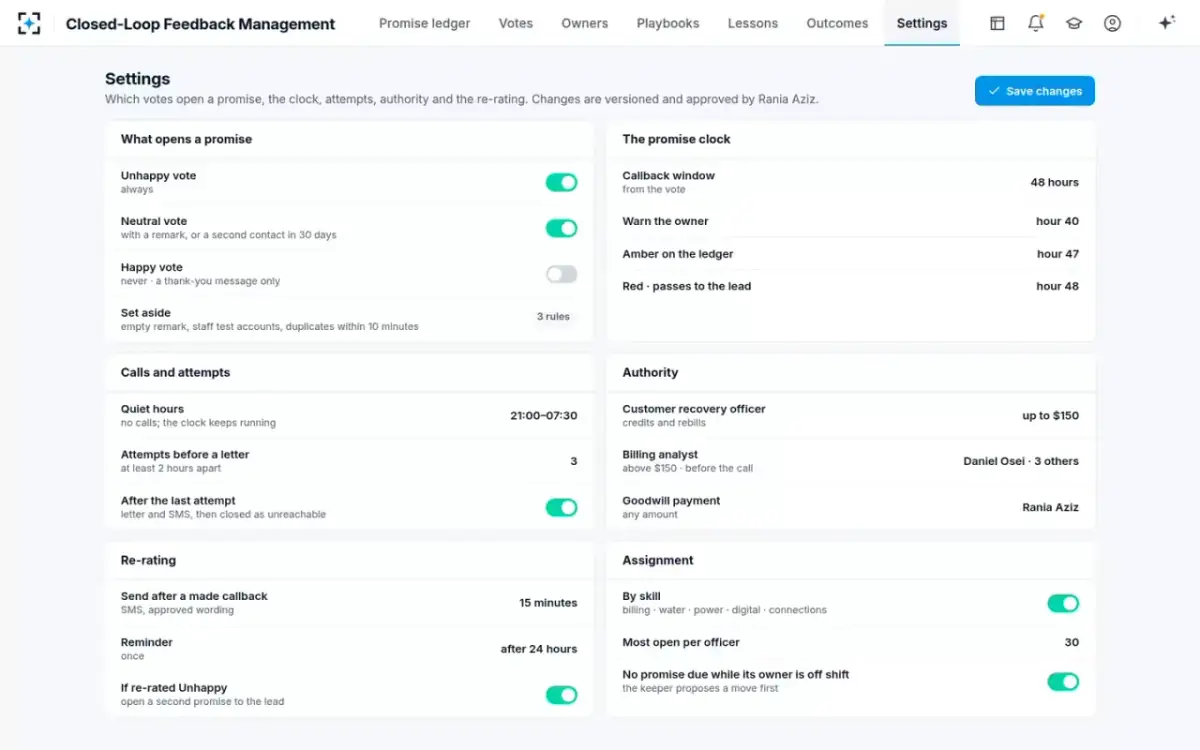Toggle no promise due off shift switch

(1063, 681)
